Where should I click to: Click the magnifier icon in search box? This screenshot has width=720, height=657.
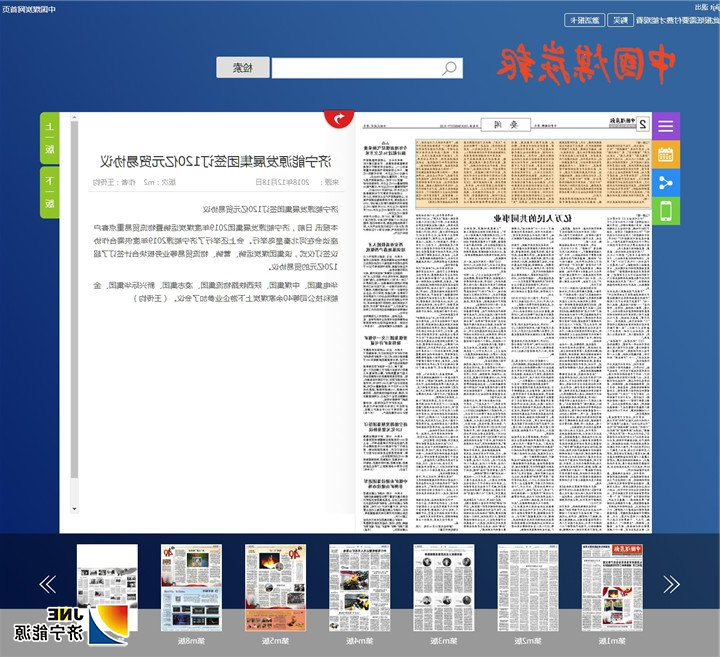coord(449,68)
